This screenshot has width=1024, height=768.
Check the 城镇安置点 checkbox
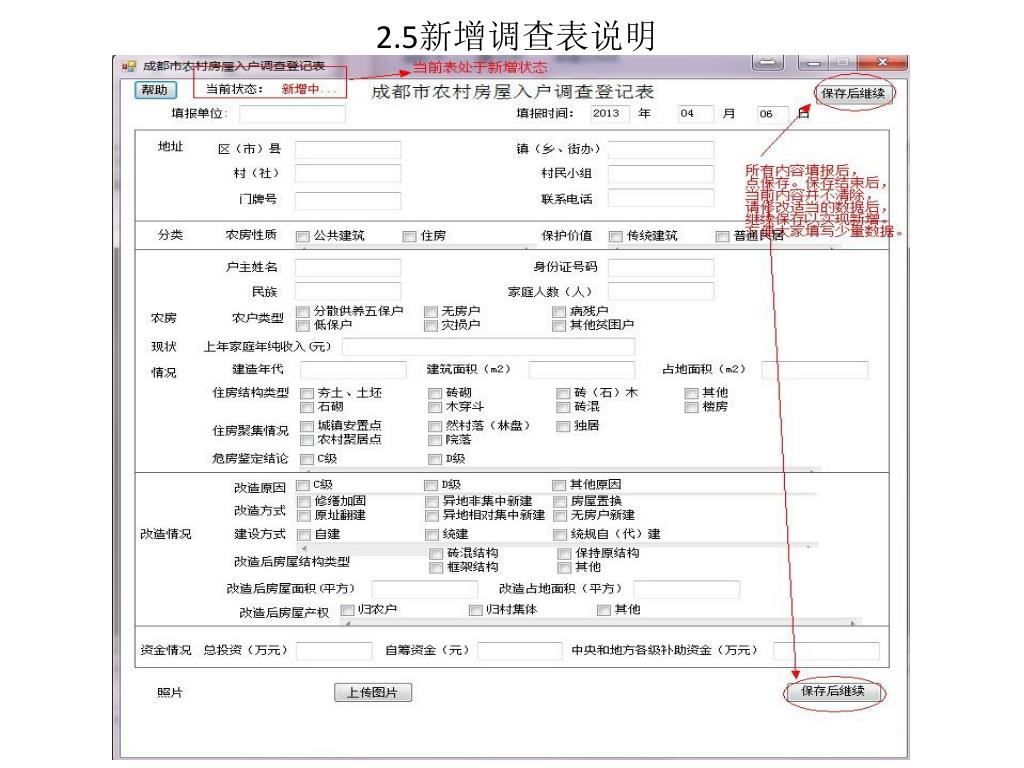pyautogui.click(x=306, y=426)
